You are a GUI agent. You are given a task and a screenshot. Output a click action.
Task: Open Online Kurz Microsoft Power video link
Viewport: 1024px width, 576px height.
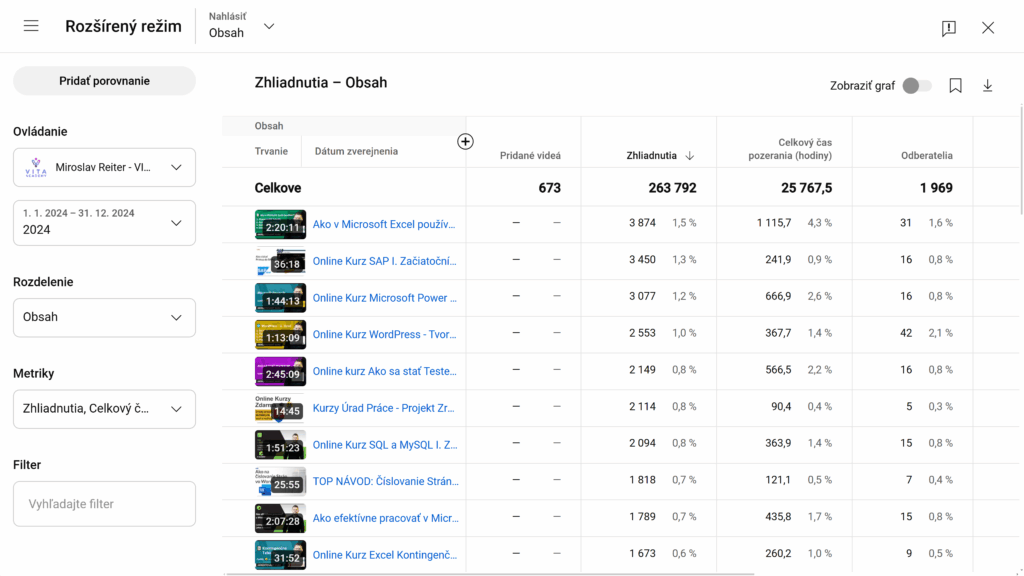(x=384, y=298)
